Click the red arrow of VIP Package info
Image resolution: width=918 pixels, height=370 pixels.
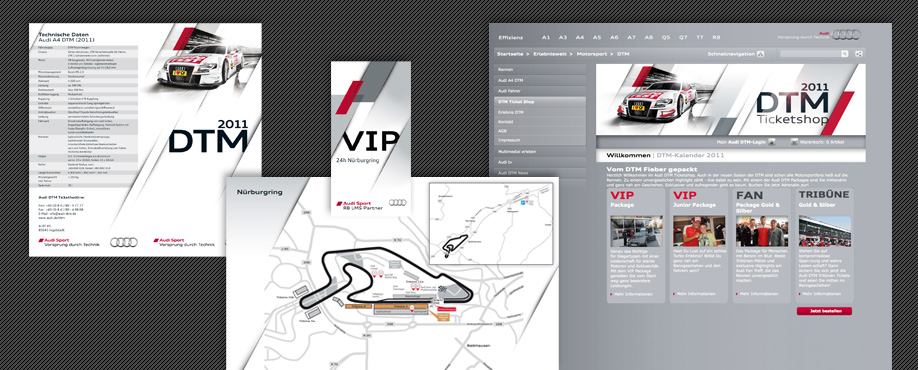point(612,294)
